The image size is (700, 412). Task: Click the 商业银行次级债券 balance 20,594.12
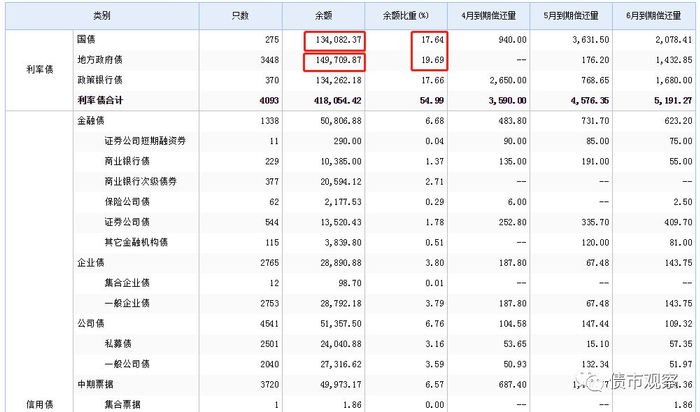click(x=341, y=182)
